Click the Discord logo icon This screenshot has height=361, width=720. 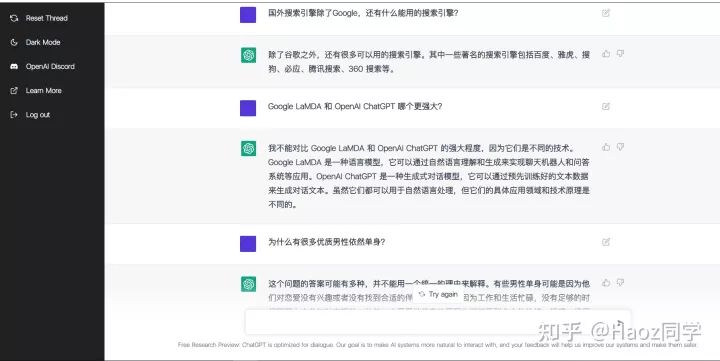(x=14, y=67)
